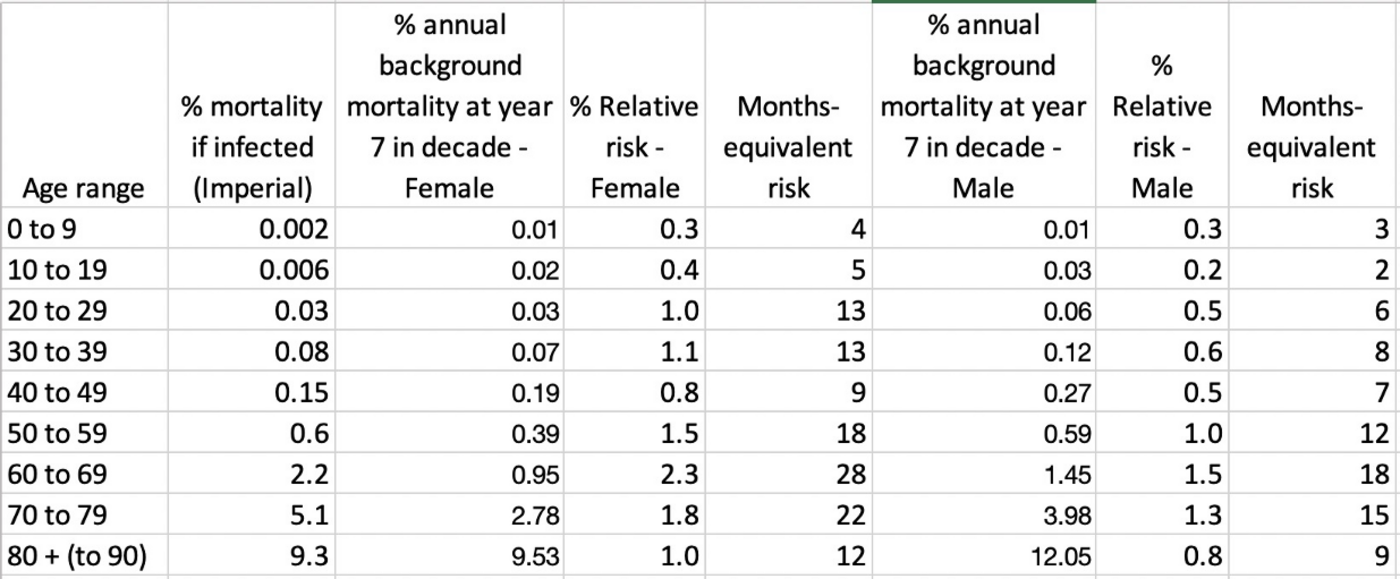
Task: Click Imperial mortality value 9.3
Action: click(x=304, y=555)
